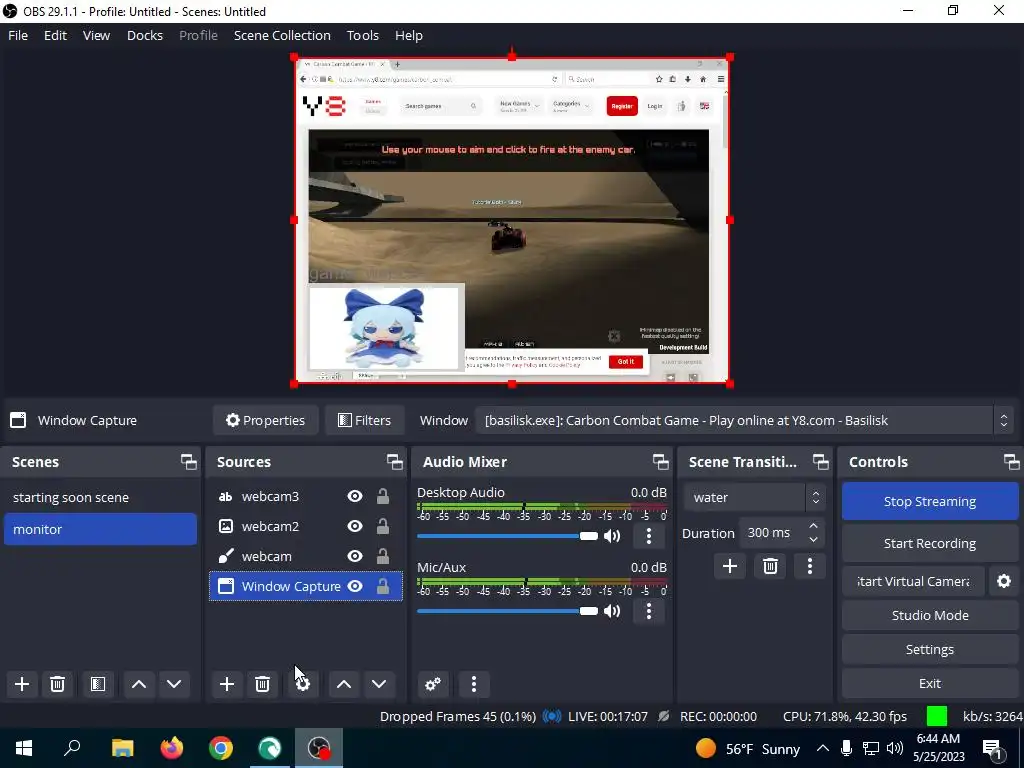Screen dimensions: 1024x768
Task: Remove selected scene with trash icon
Action: [x=57, y=684]
